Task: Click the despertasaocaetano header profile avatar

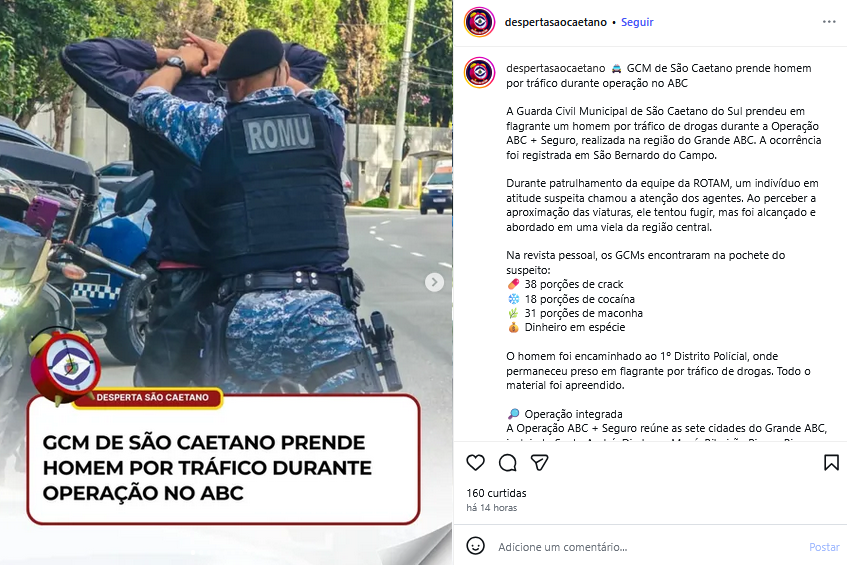Action: coord(480,22)
